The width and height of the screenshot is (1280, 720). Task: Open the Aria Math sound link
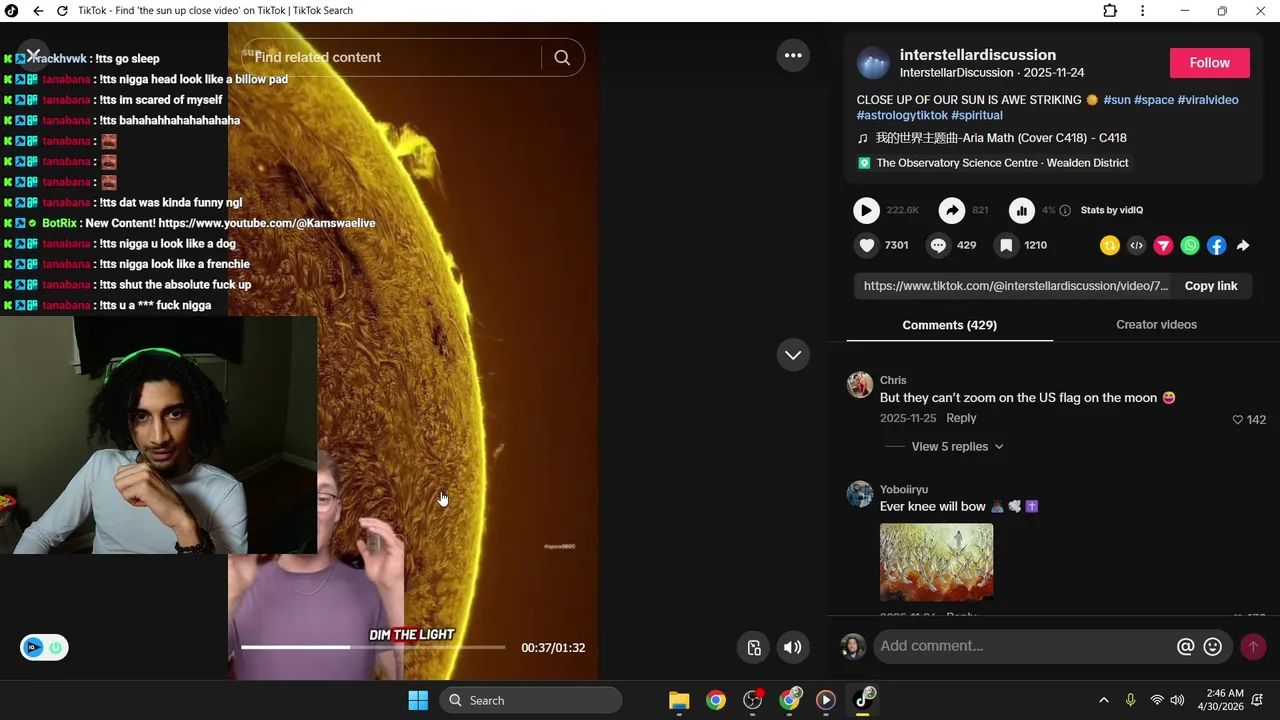1001,138
